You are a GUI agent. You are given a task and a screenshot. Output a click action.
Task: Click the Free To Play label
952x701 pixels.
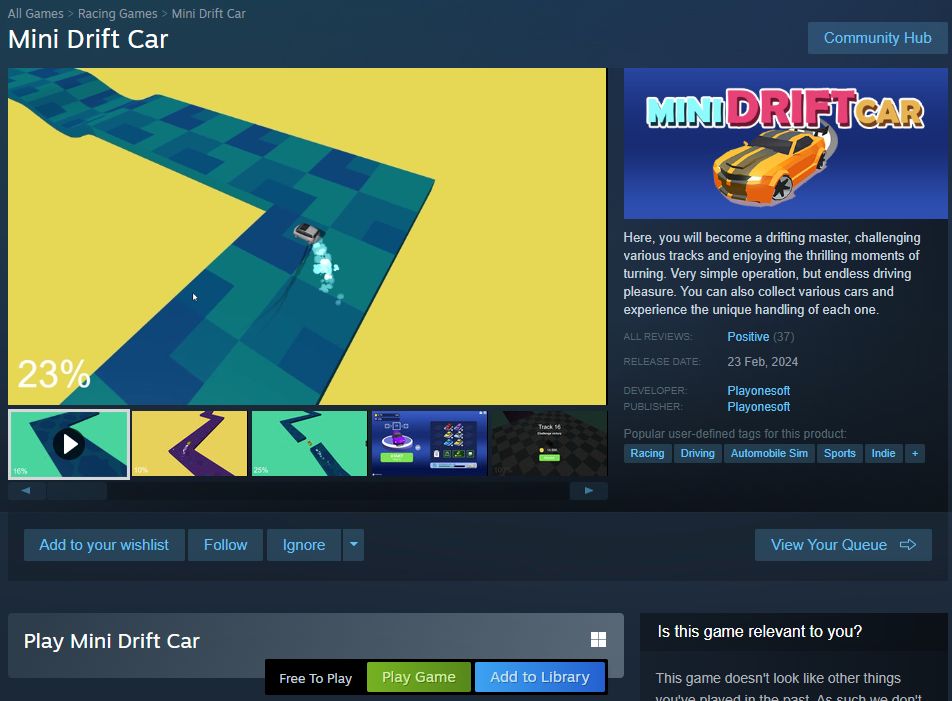[315, 679]
